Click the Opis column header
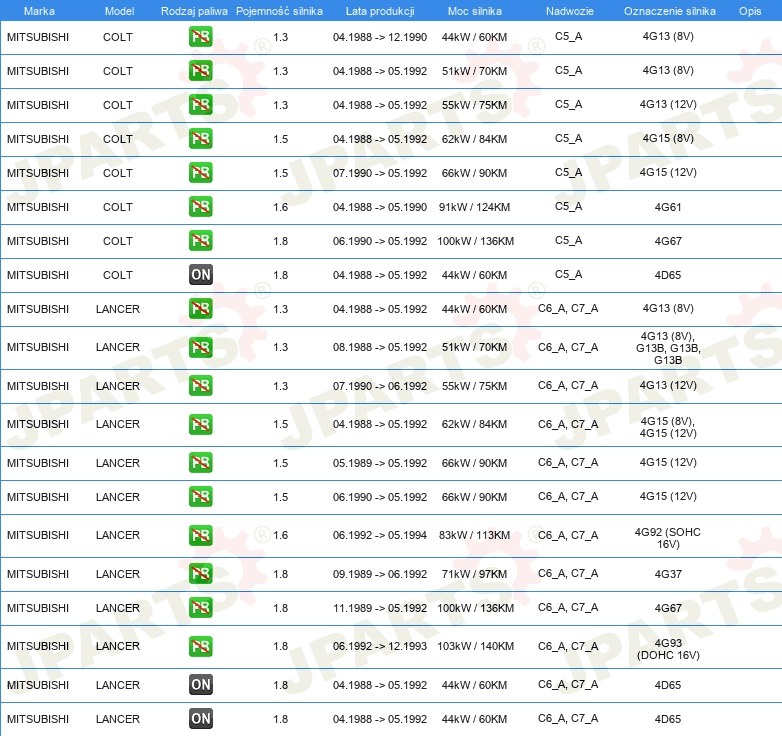 [750, 11]
